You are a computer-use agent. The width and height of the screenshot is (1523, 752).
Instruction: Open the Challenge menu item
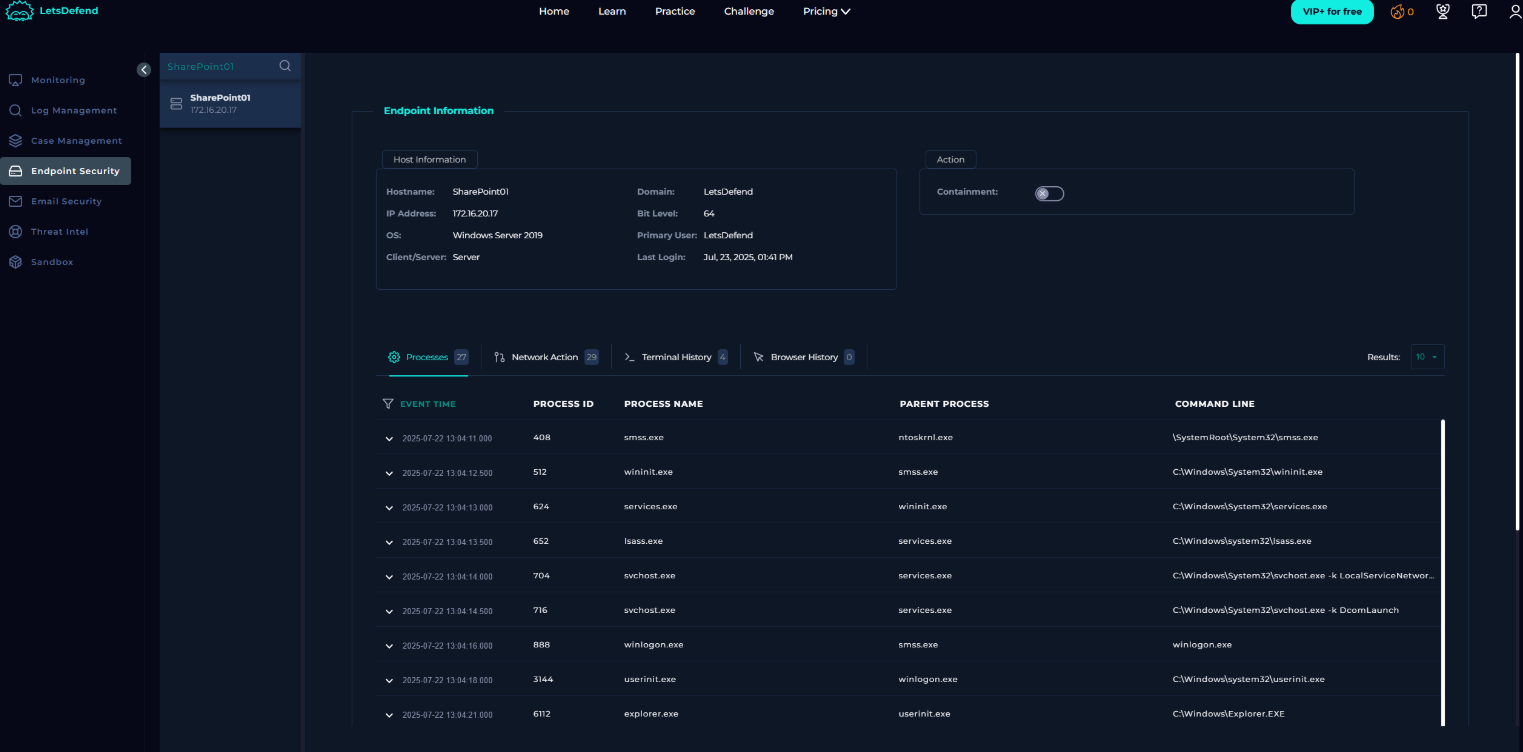pos(749,12)
